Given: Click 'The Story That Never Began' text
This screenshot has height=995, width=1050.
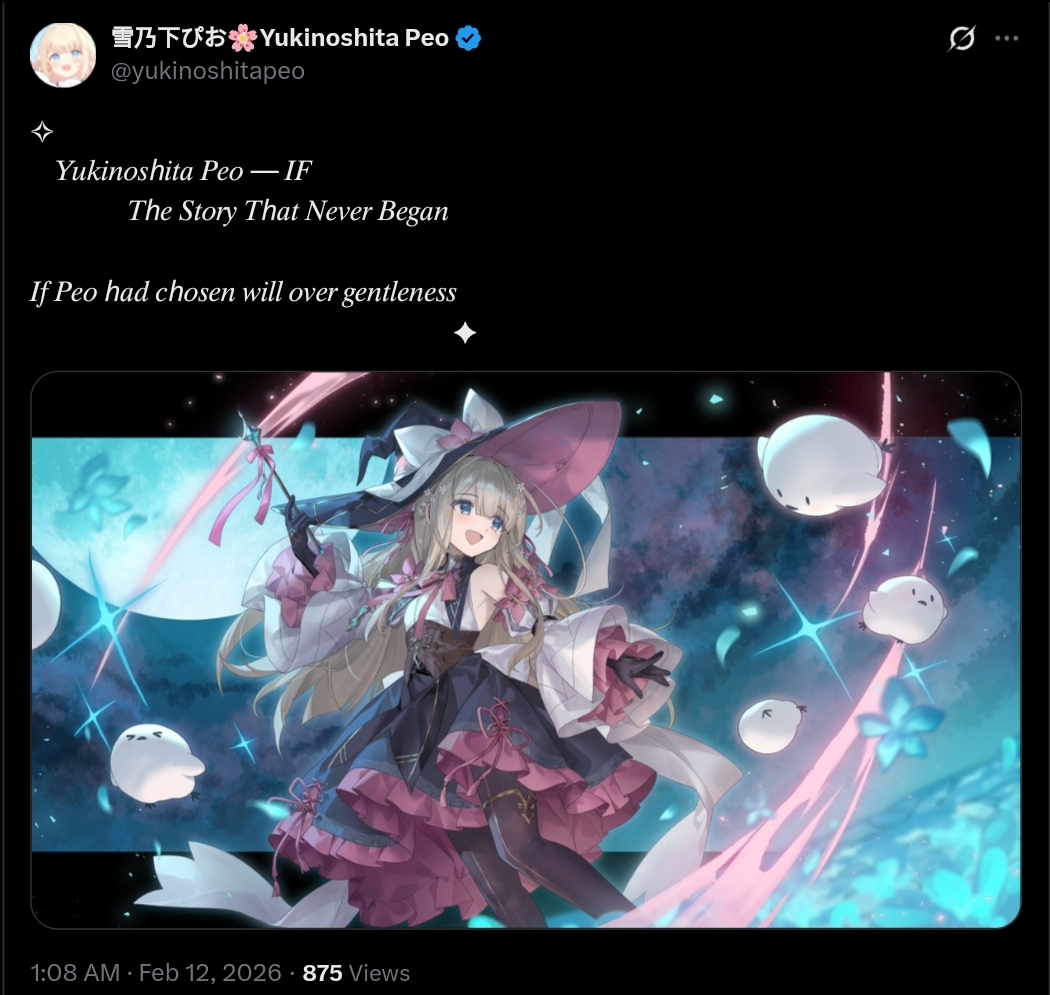Looking at the screenshot, I should pyautogui.click(x=288, y=211).
